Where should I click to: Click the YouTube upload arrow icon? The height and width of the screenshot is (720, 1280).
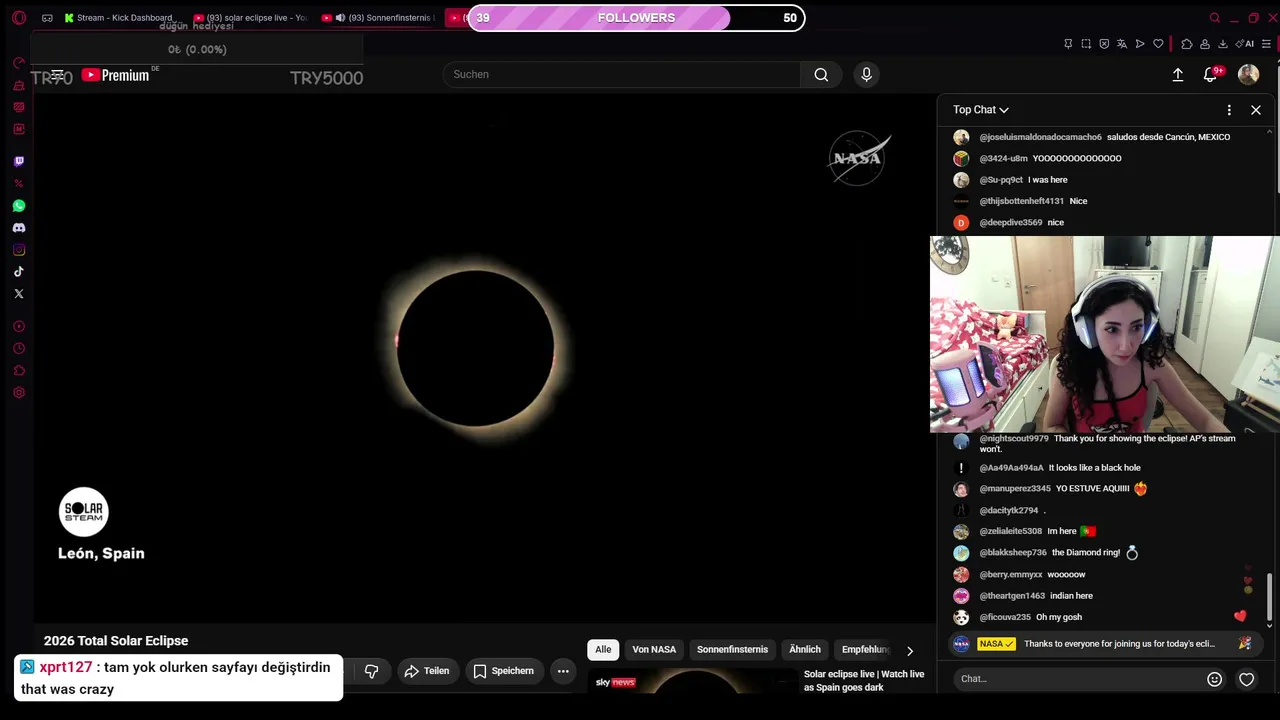(x=1178, y=74)
